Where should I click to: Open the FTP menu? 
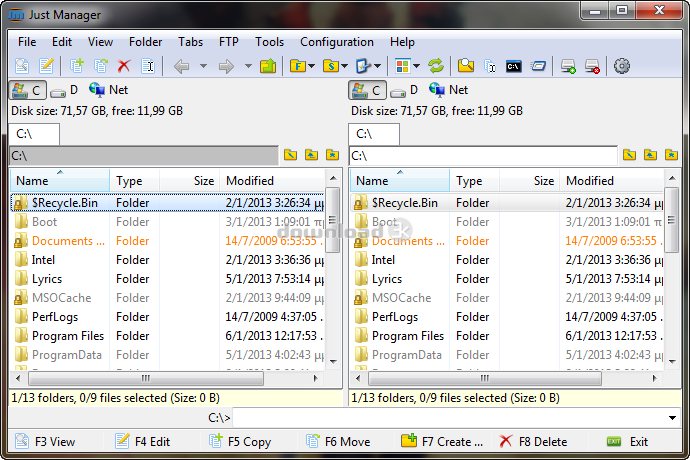tap(229, 42)
